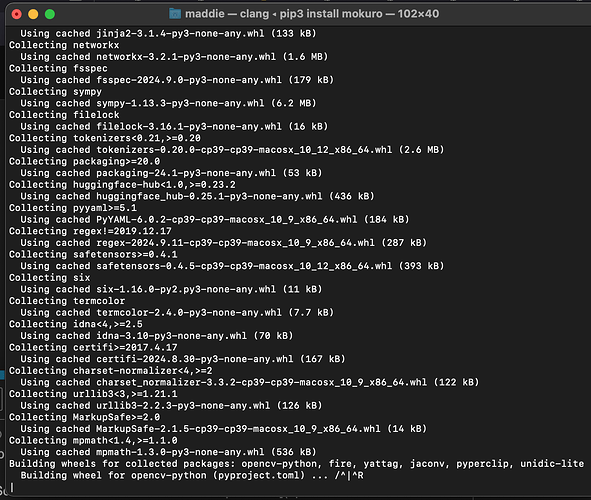
Task: Click the window title 'maddie — clang'
Action: [227, 14]
